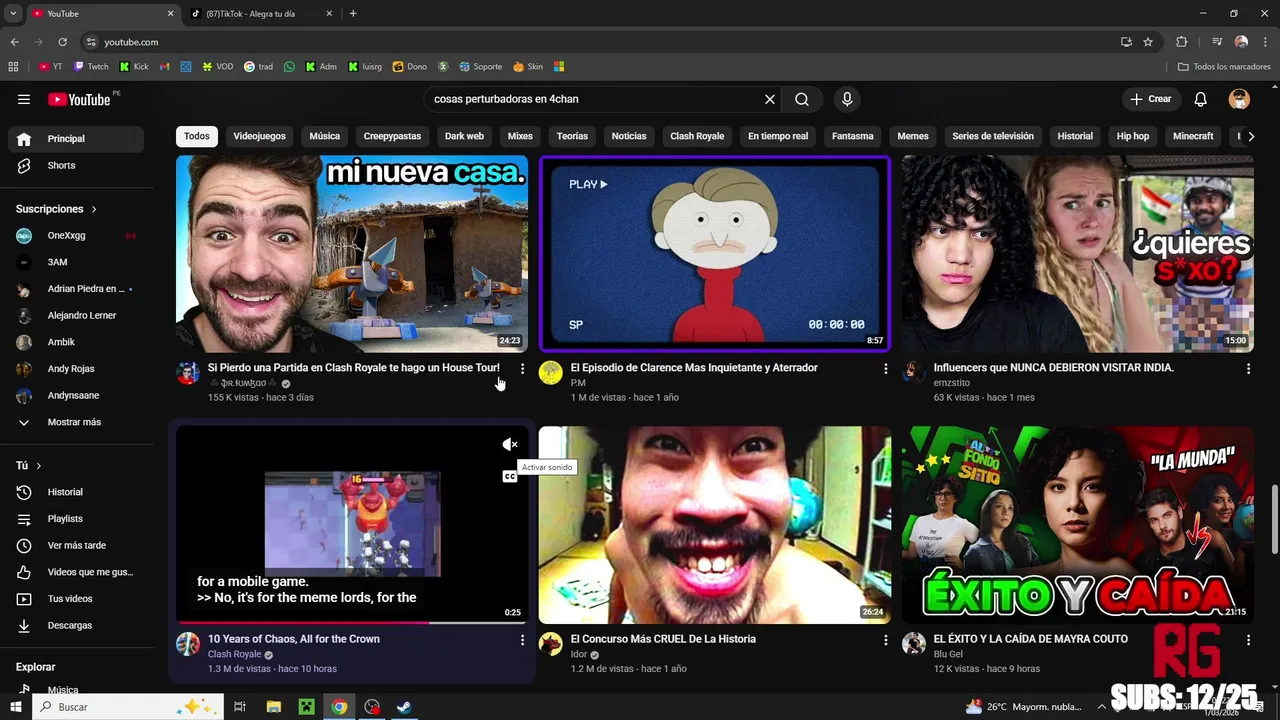The width and height of the screenshot is (1280, 720).
Task: Select the Creepypastas filter chip
Action: pyautogui.click(x=392, y=136)
